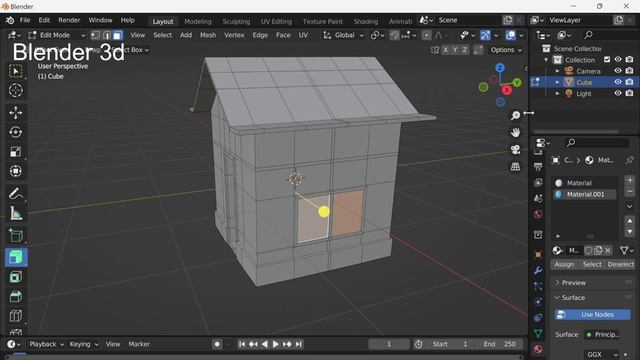640x360 pixels.
Task: Select the Scale tool
Action: (x=16, y=152)
